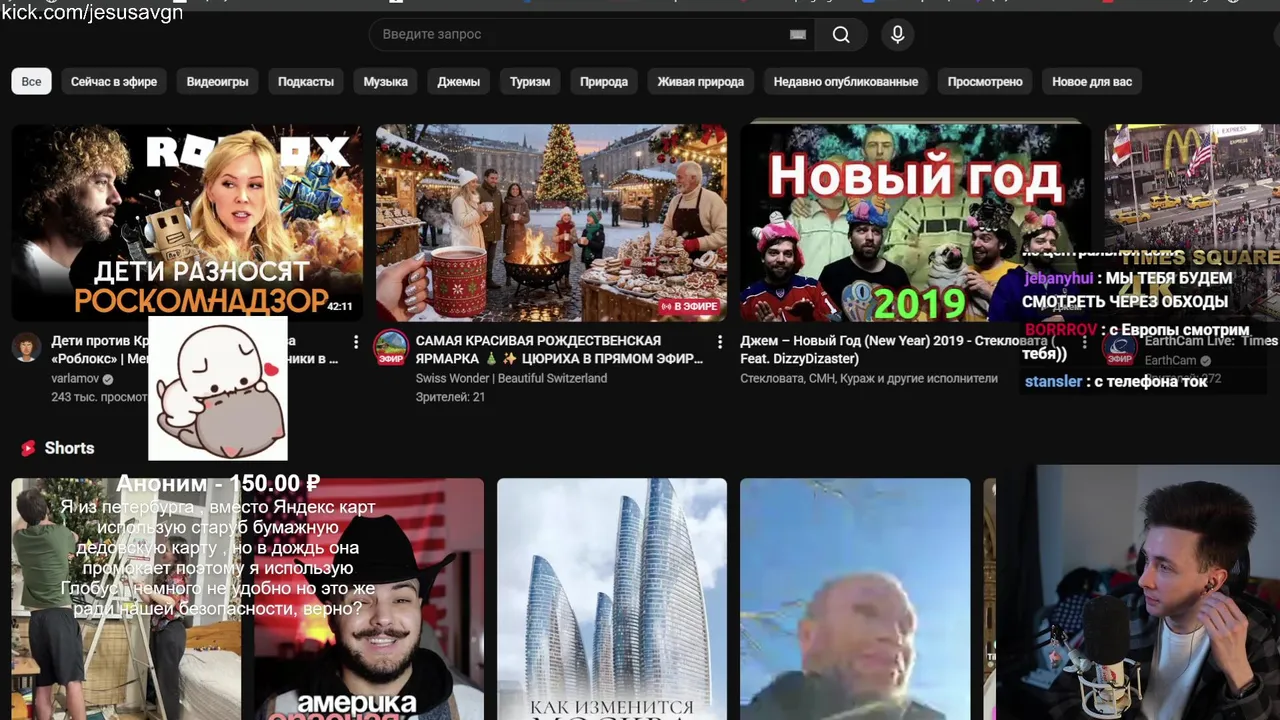
Task: Click the "Зрителей: 21" viewer count
Action: [x=450, y=398]
